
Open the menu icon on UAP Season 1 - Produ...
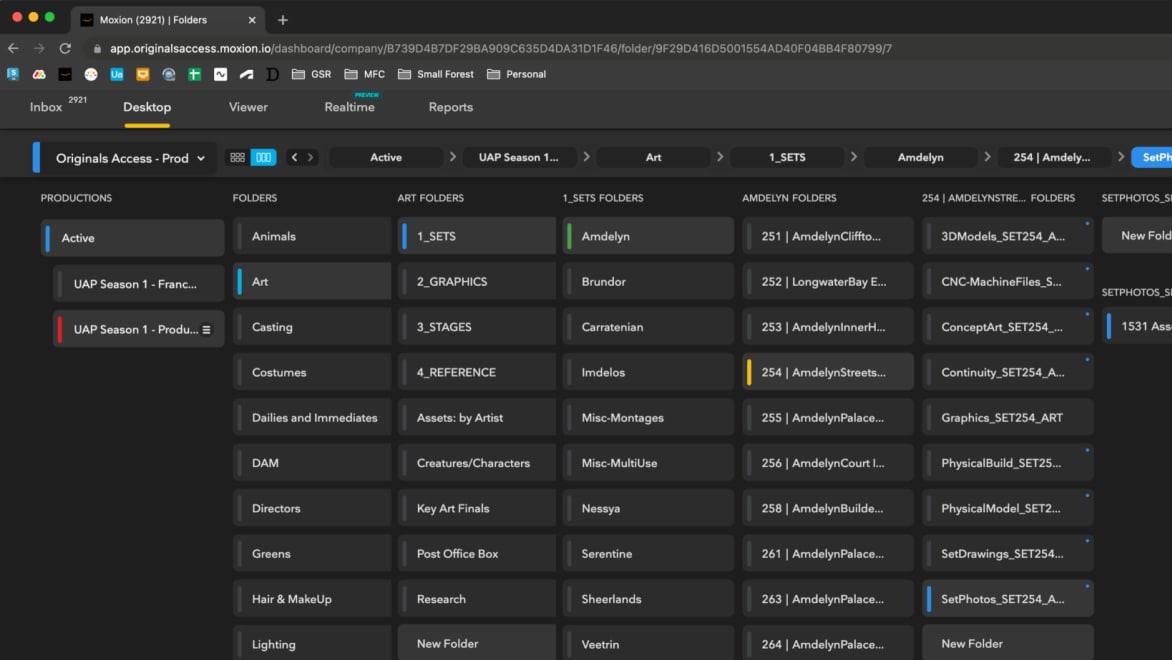207,330
